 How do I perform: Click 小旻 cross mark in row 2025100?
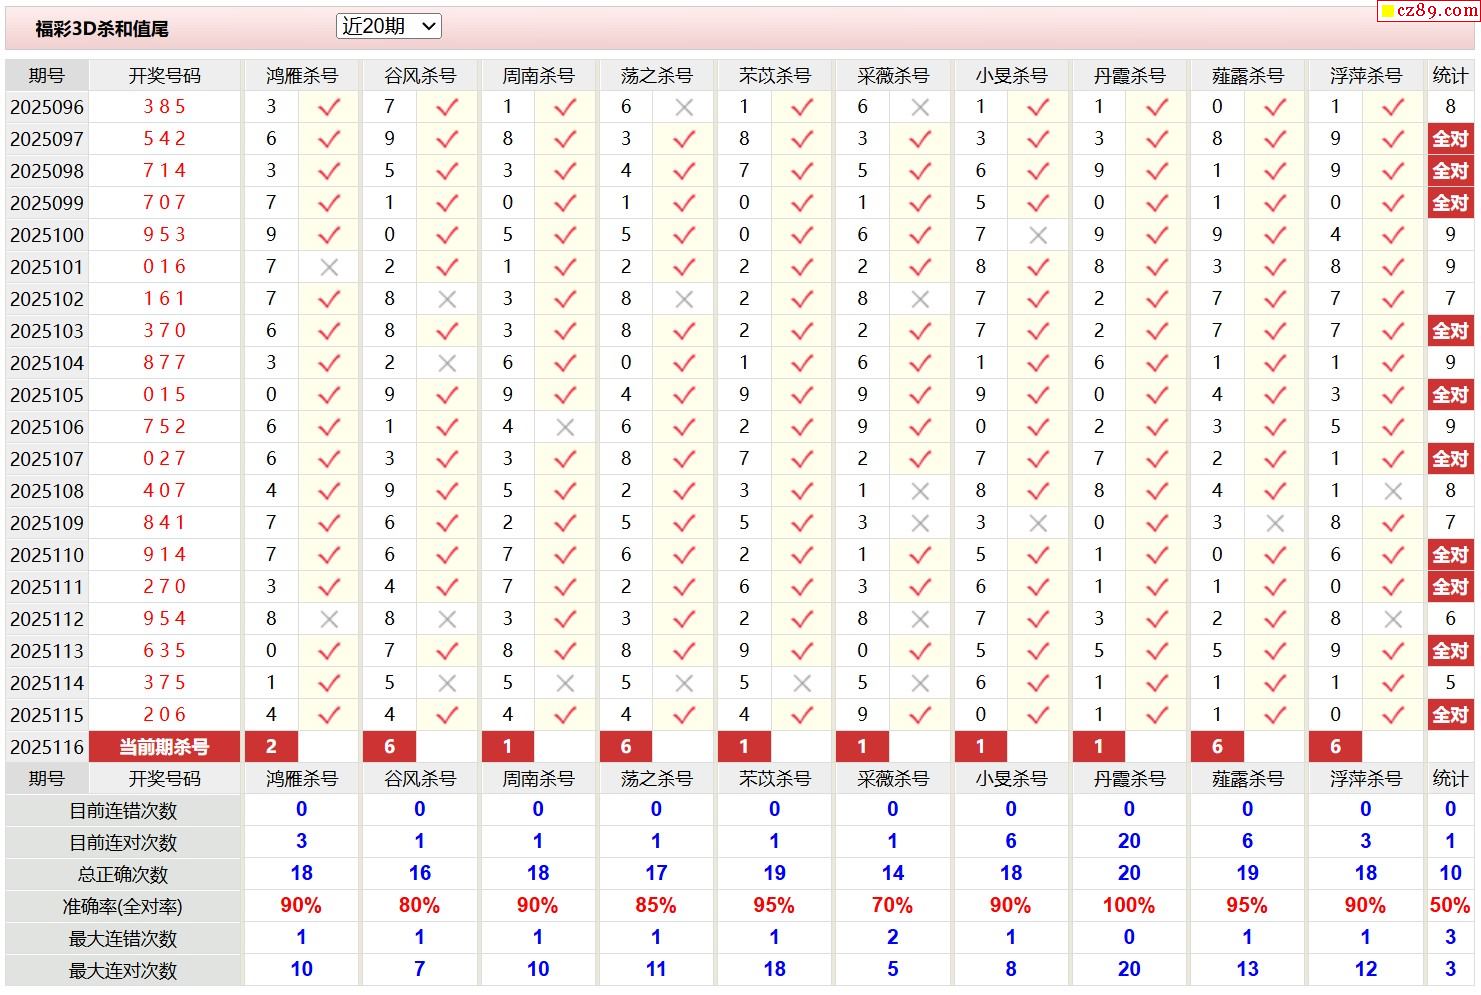click(1038, 235)
